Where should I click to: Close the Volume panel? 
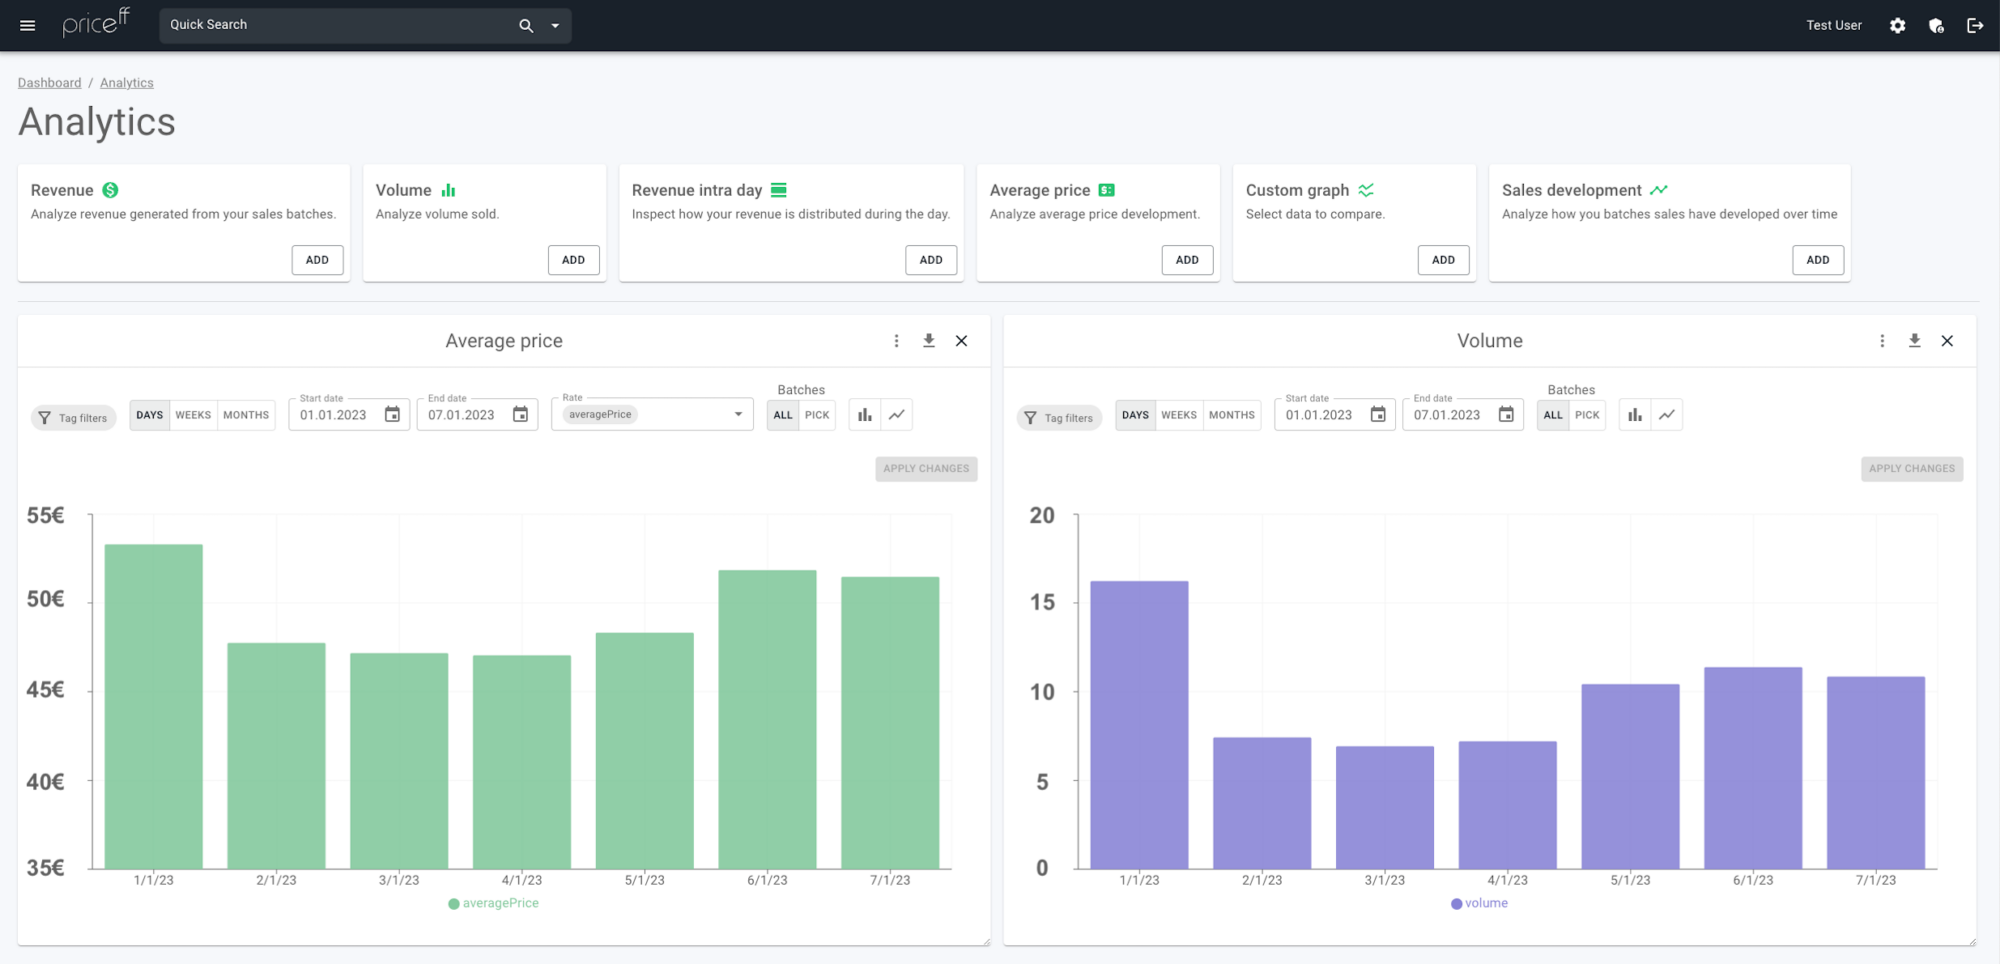click(x=1947, y=341)
